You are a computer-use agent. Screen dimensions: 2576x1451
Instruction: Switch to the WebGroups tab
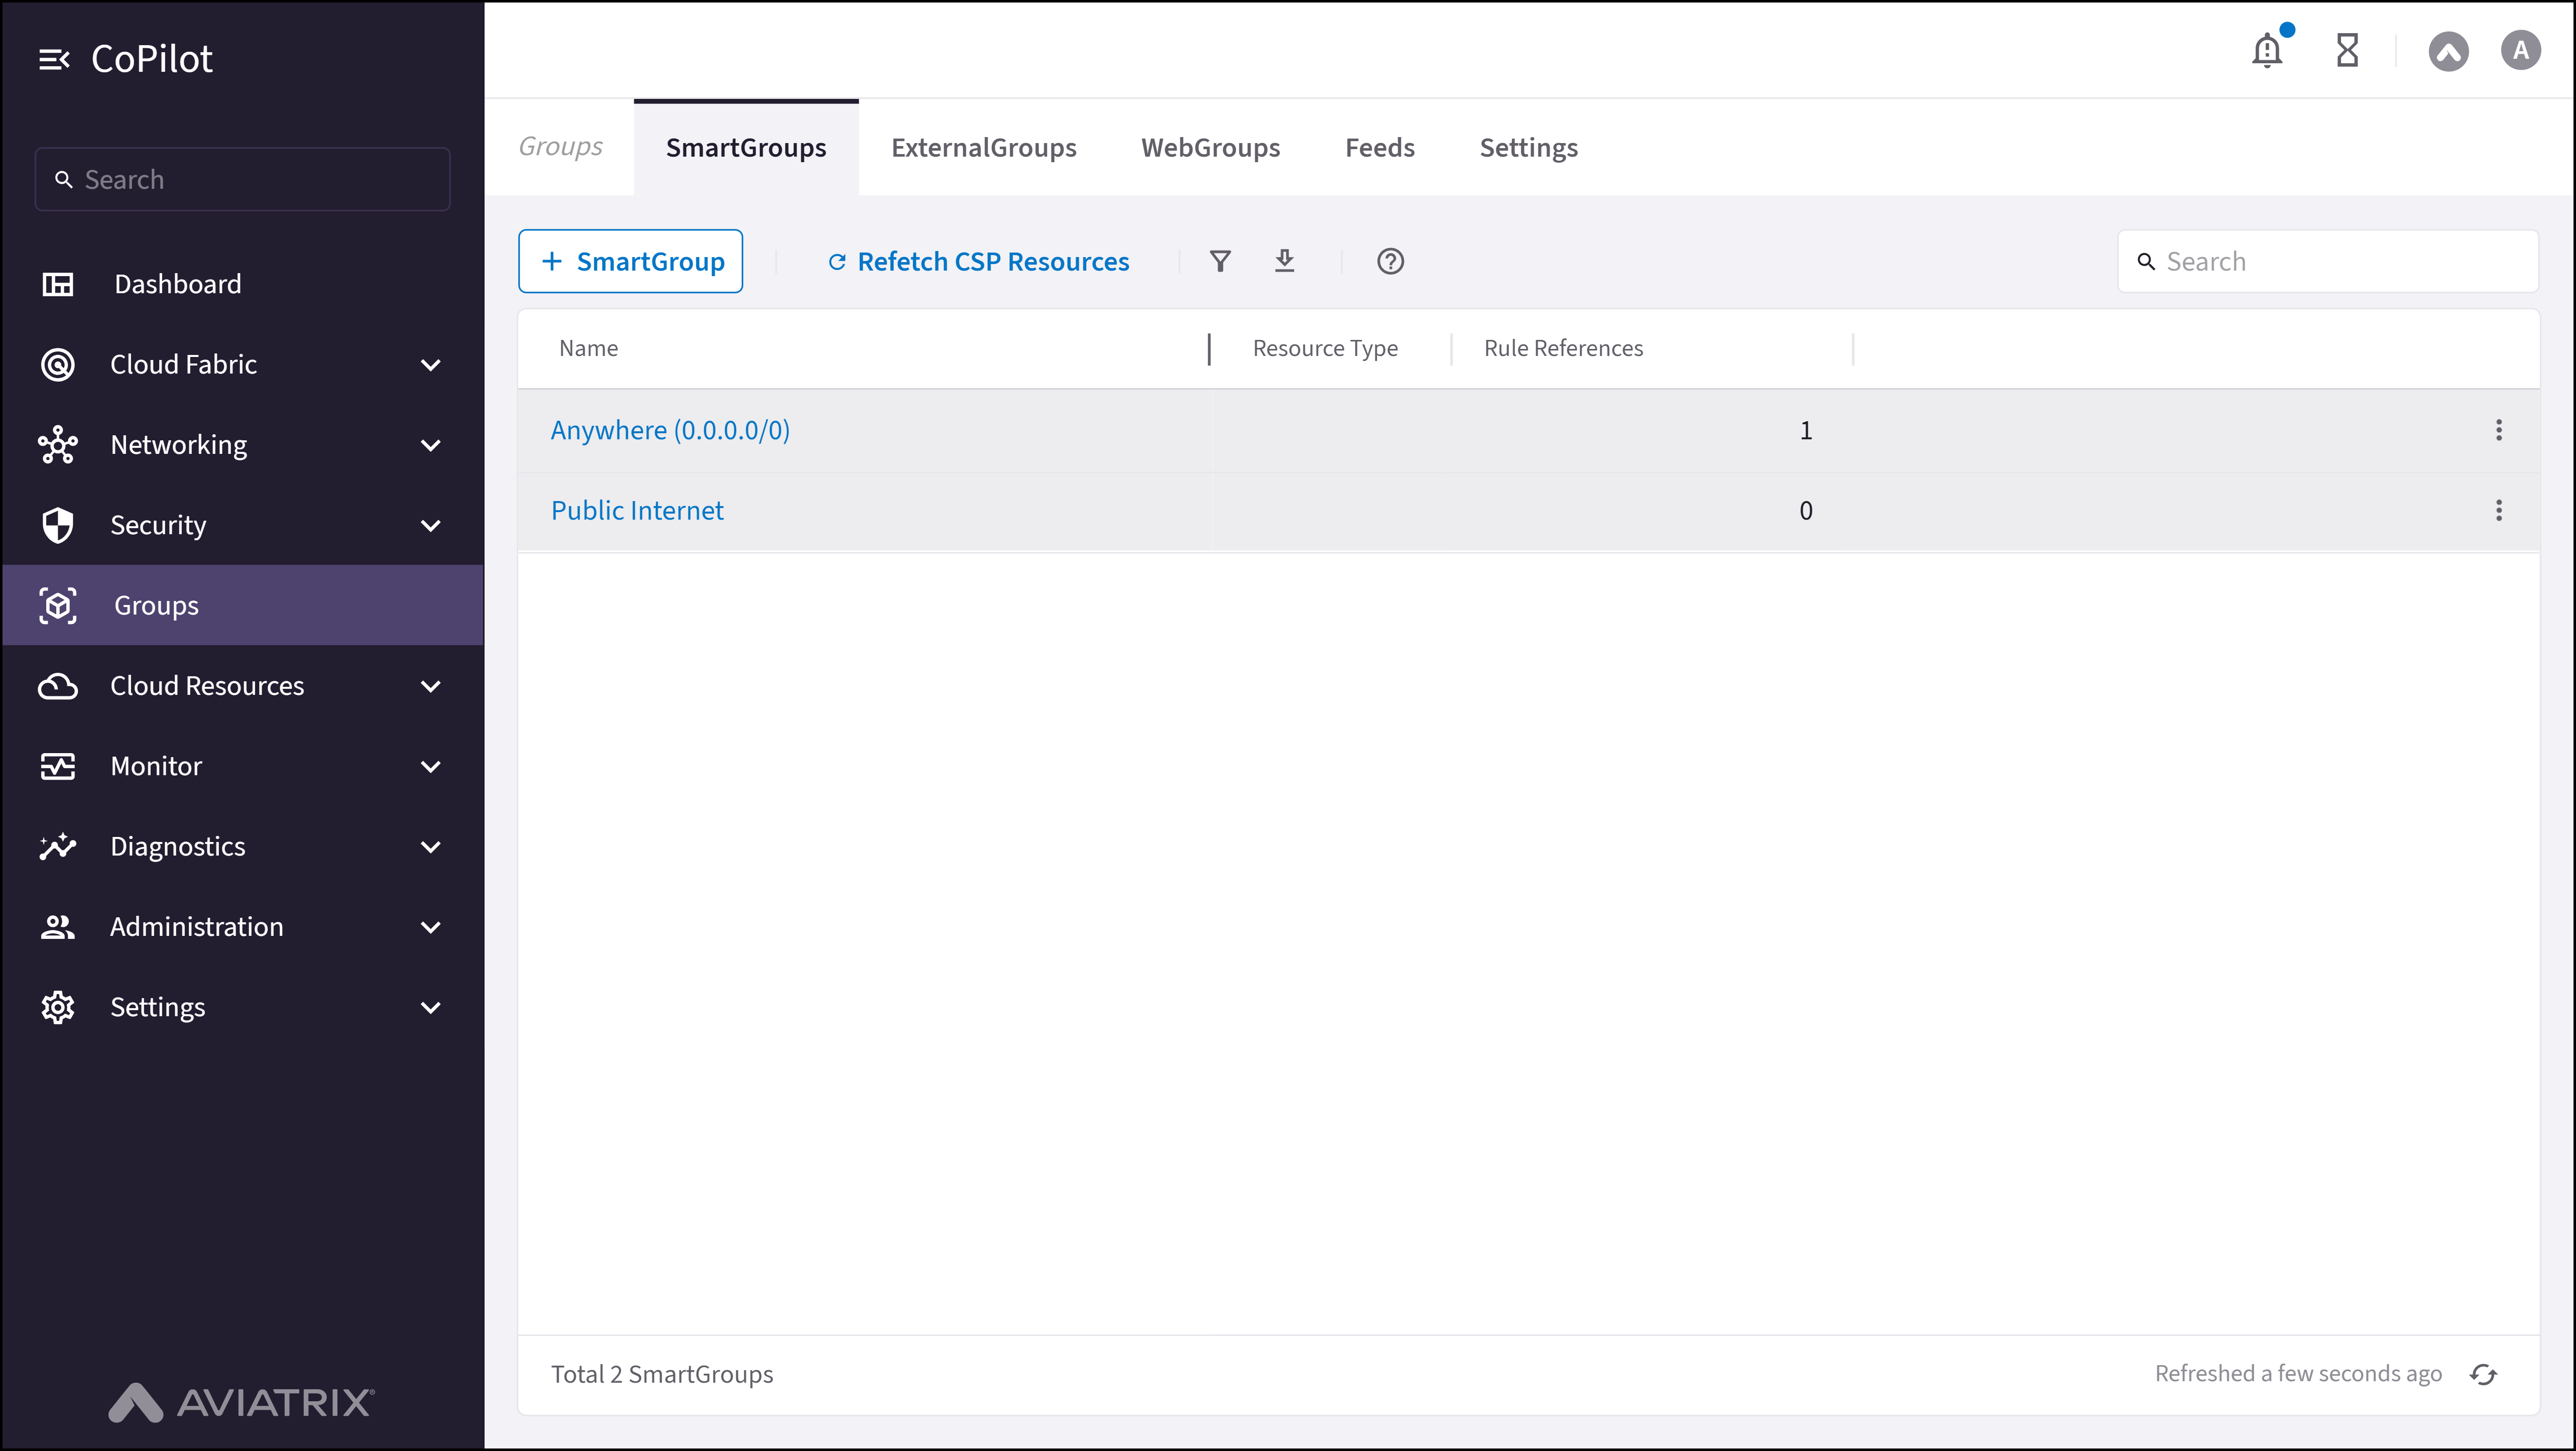point(1210,147)
